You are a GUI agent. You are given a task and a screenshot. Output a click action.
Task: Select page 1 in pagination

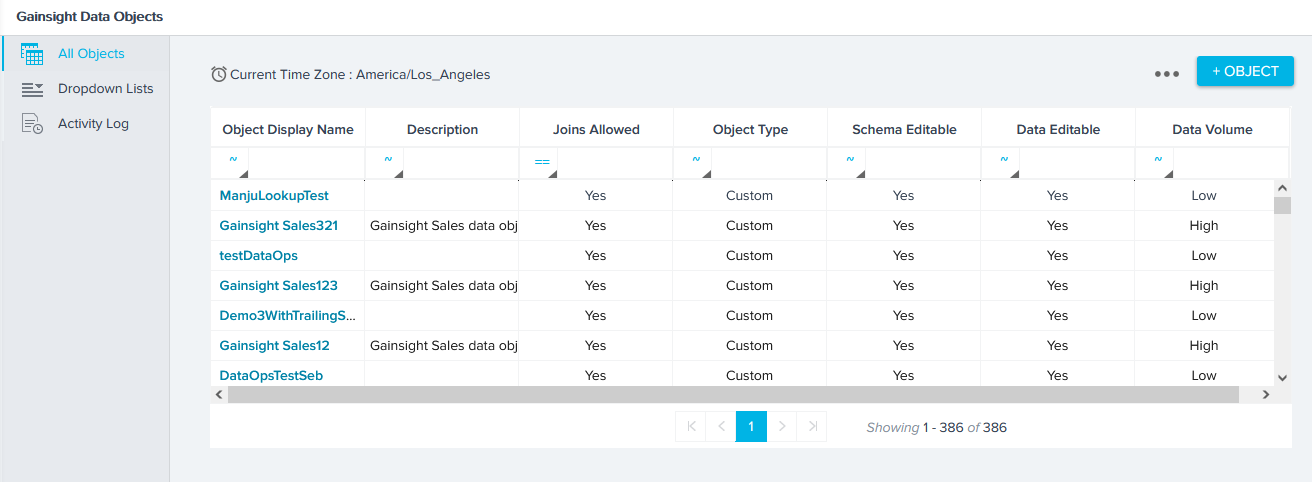coord(751,426)
